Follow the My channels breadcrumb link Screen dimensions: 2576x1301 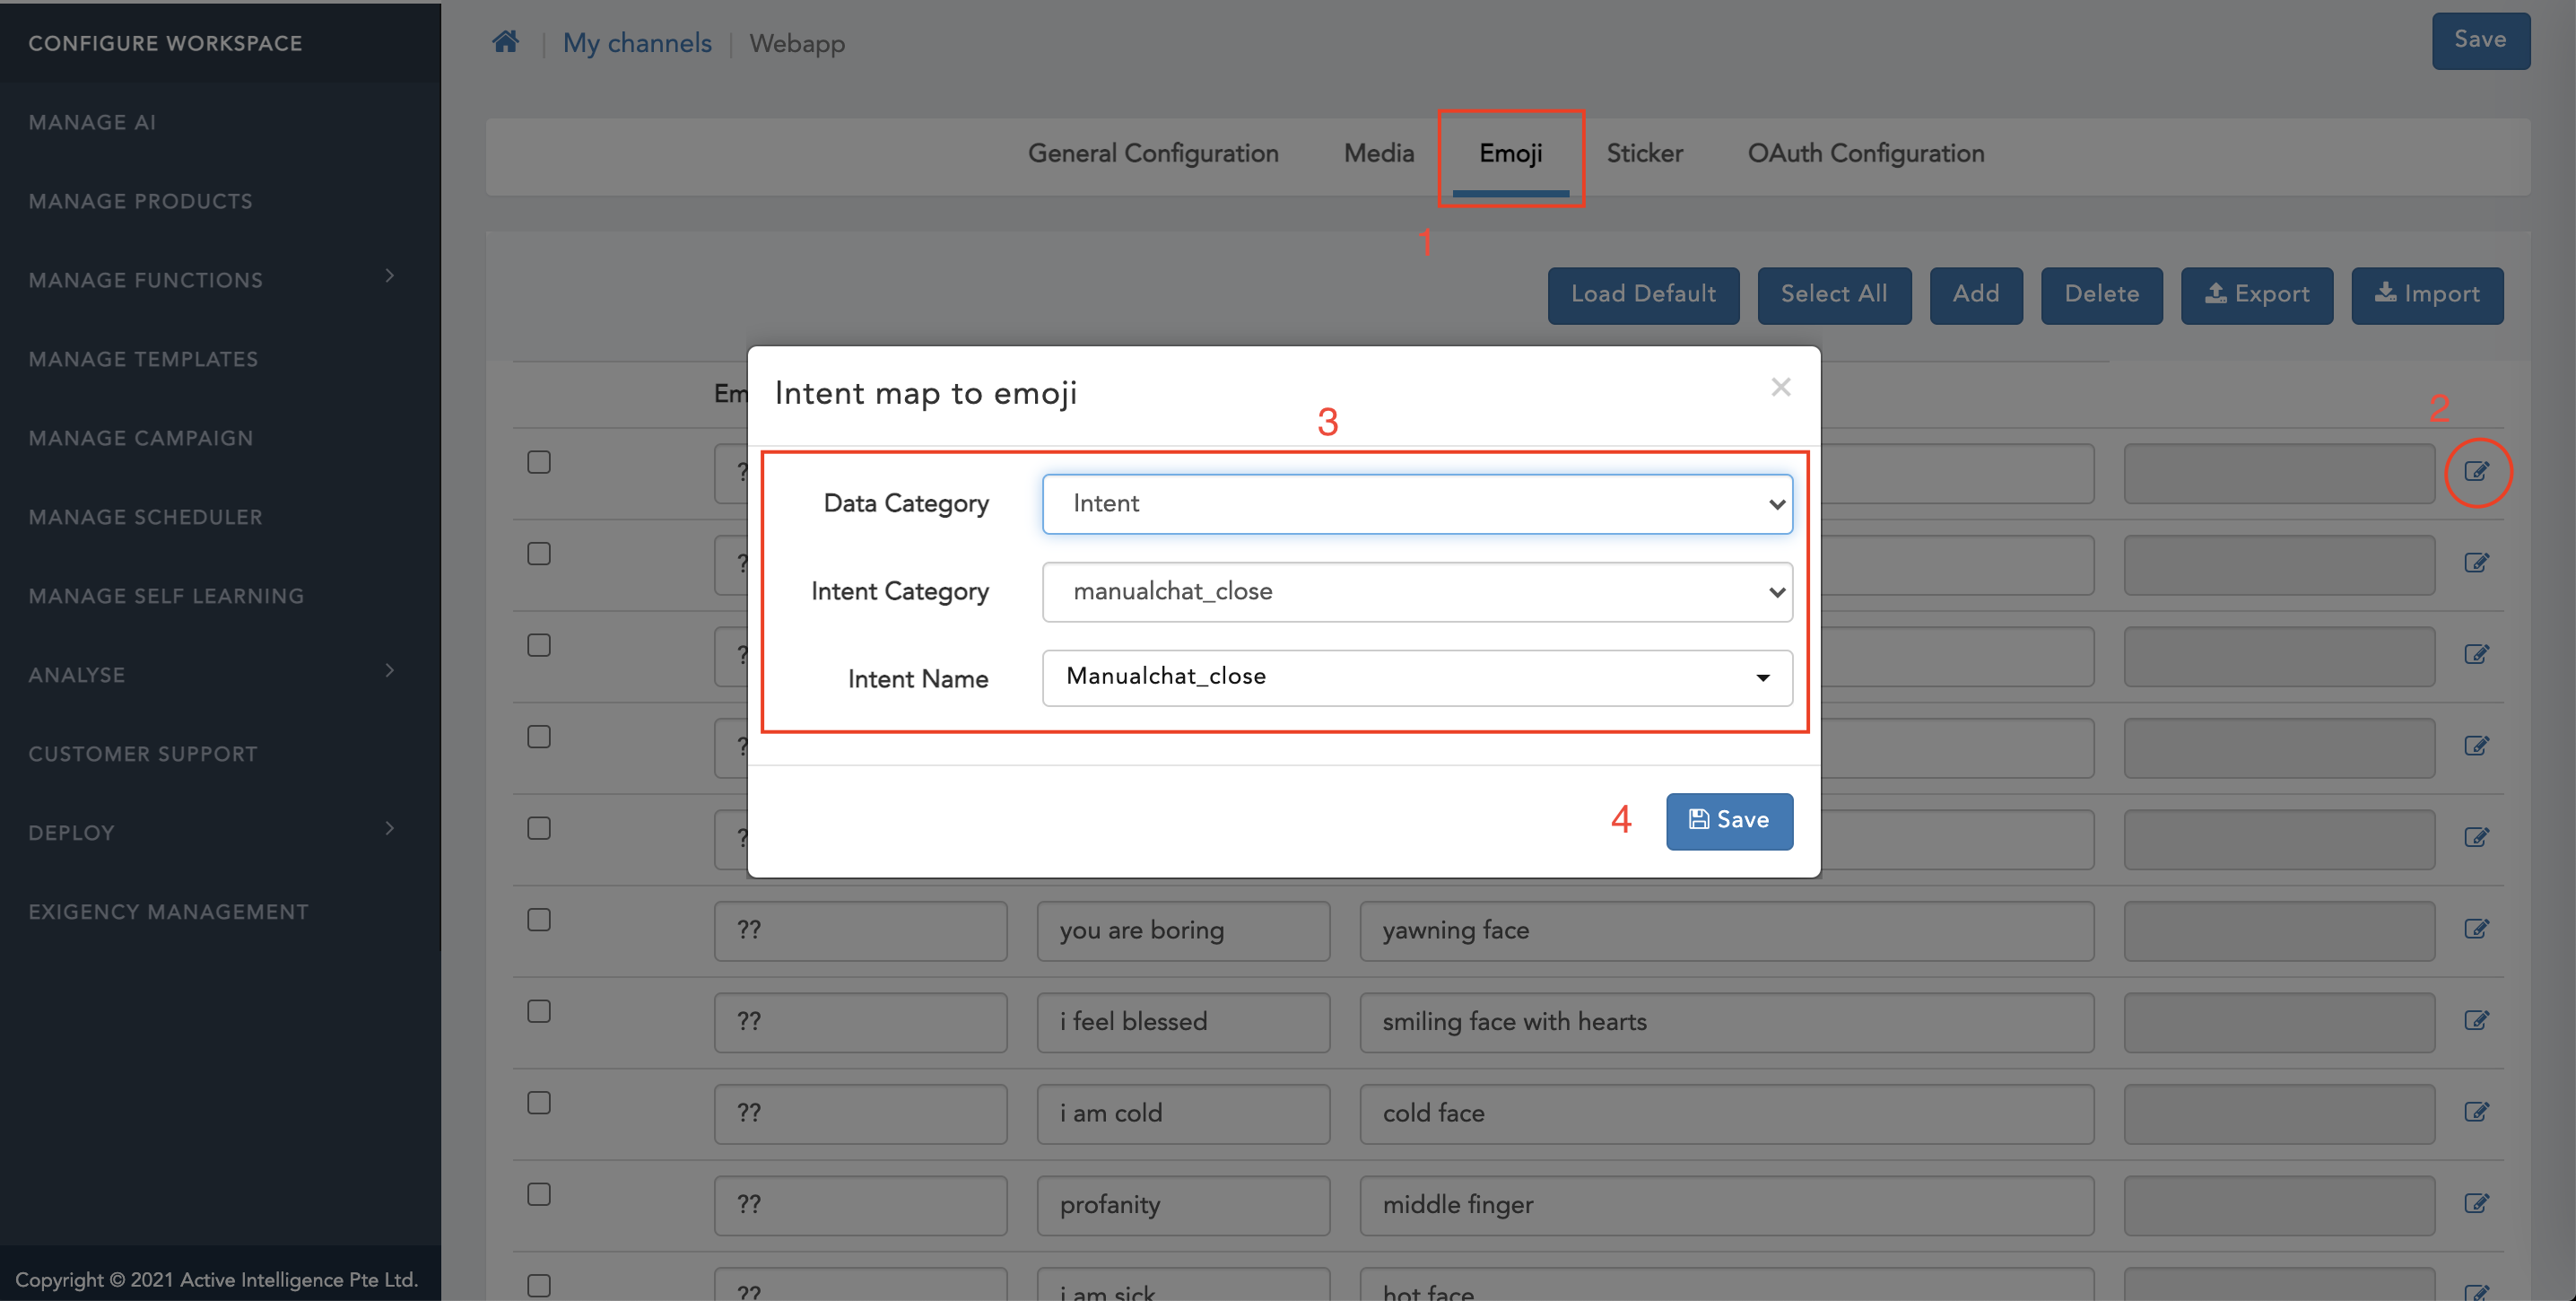[x=637, y=43]
